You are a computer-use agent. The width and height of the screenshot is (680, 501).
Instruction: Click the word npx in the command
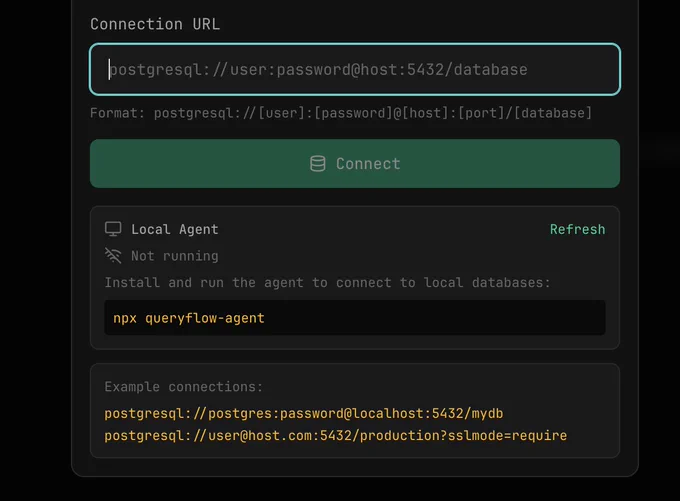click(125, 318)
